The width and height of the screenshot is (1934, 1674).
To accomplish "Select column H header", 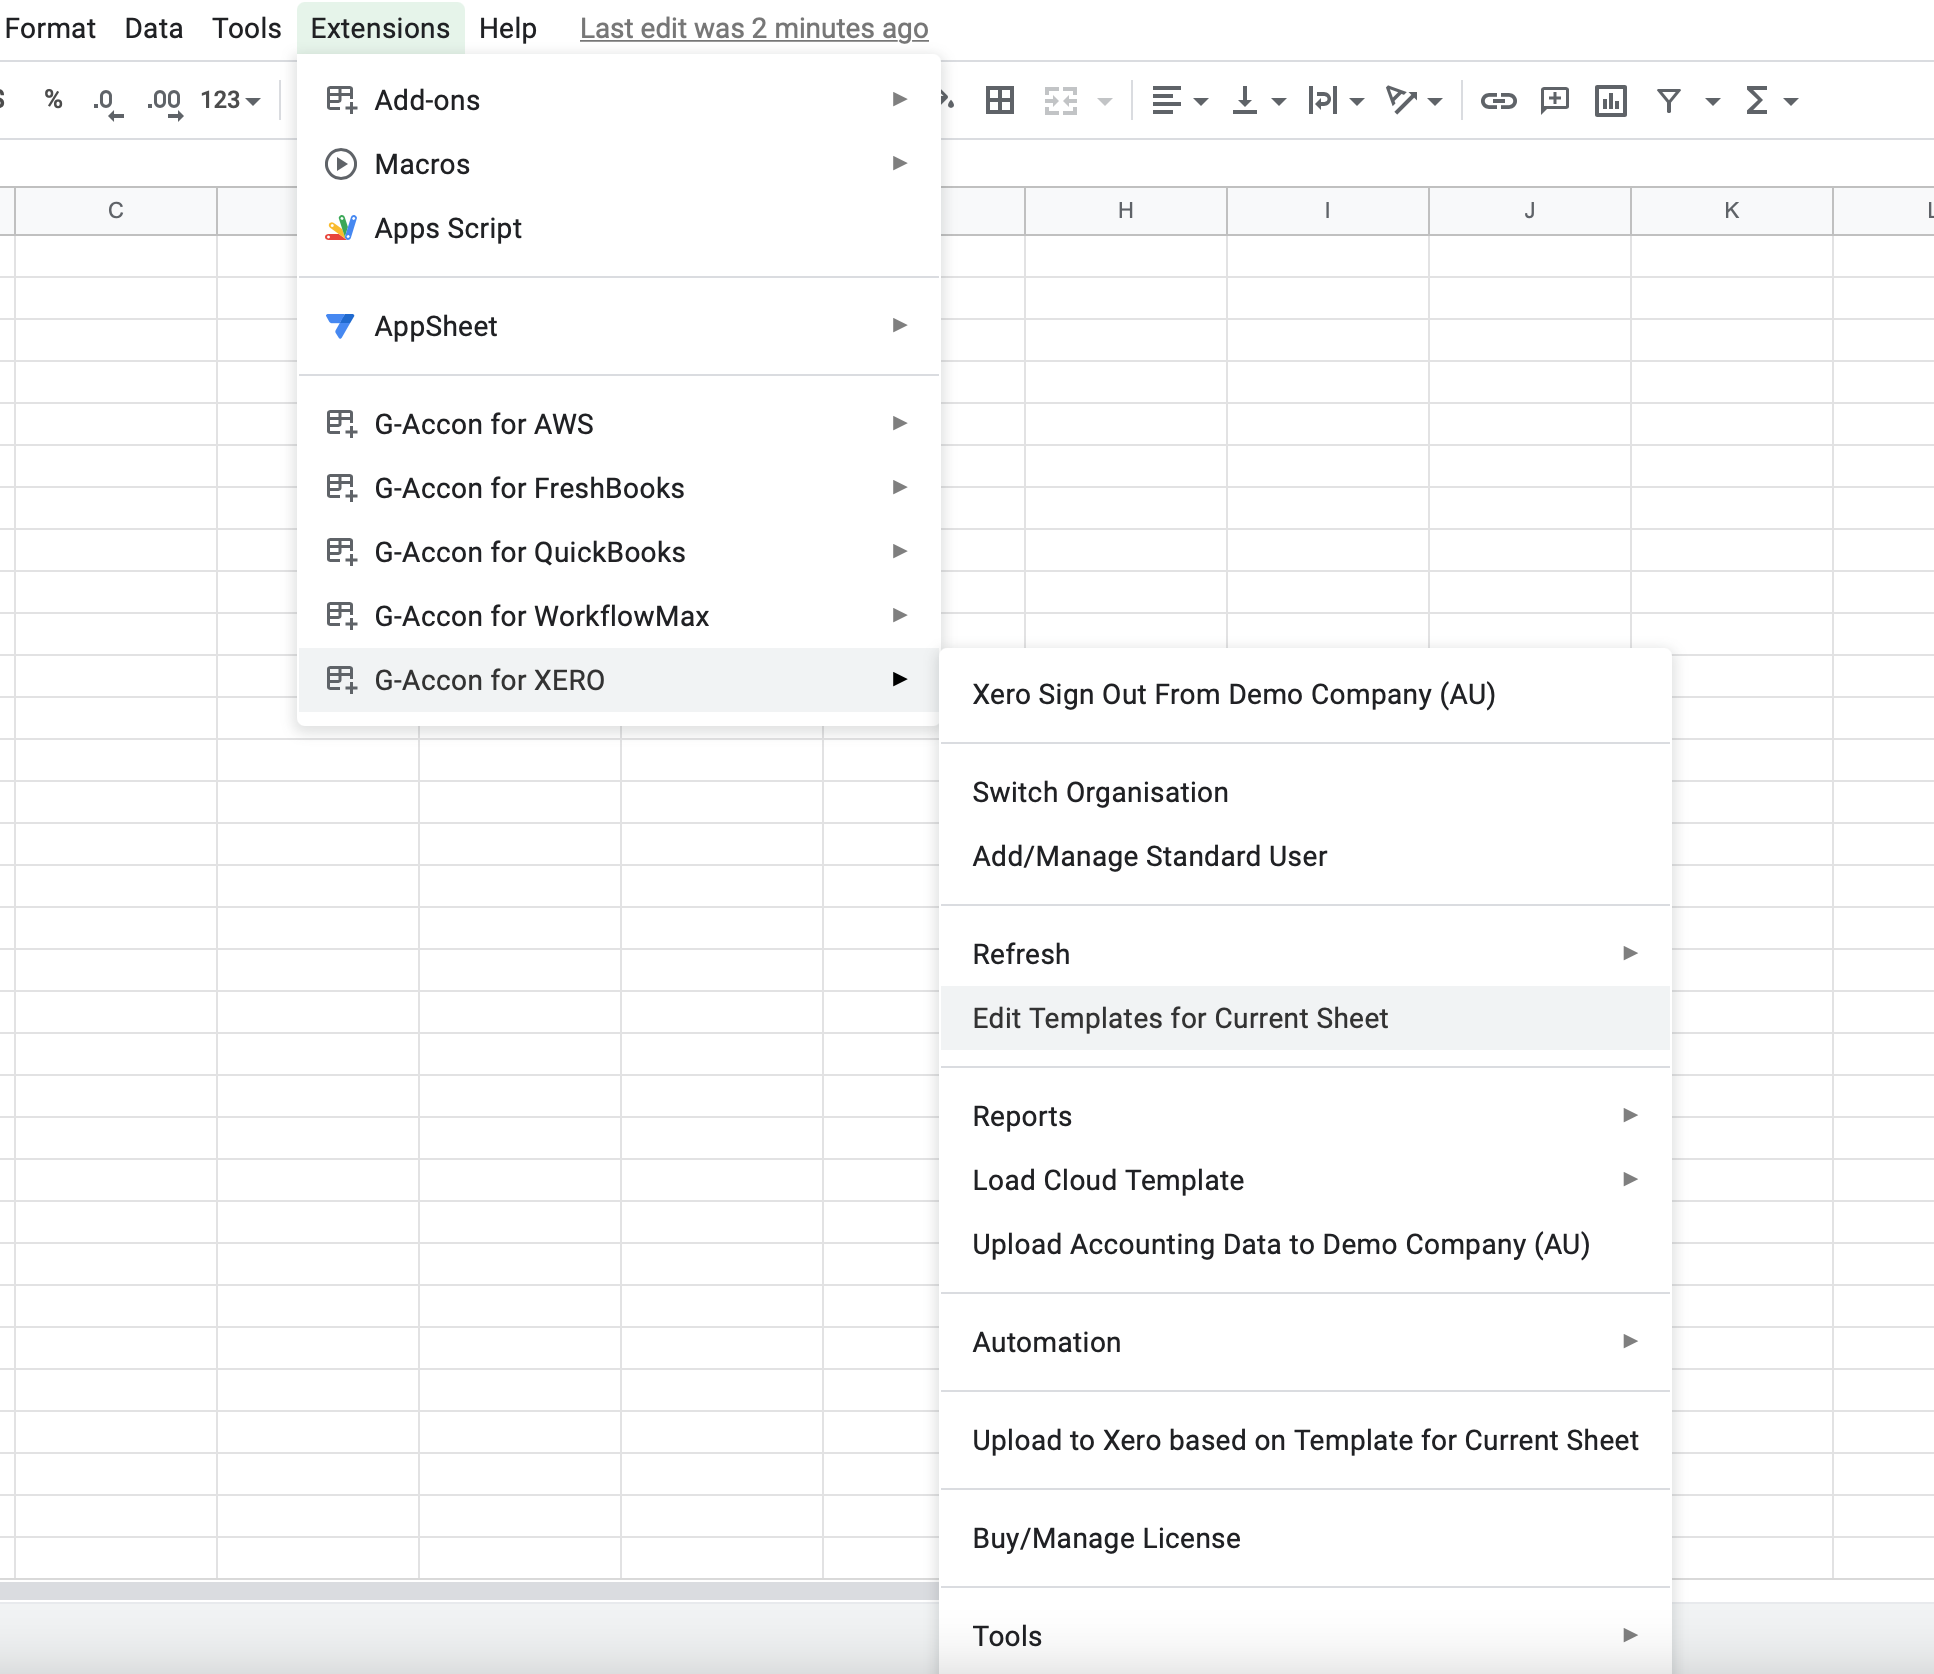I will [x=1126, y=211].
